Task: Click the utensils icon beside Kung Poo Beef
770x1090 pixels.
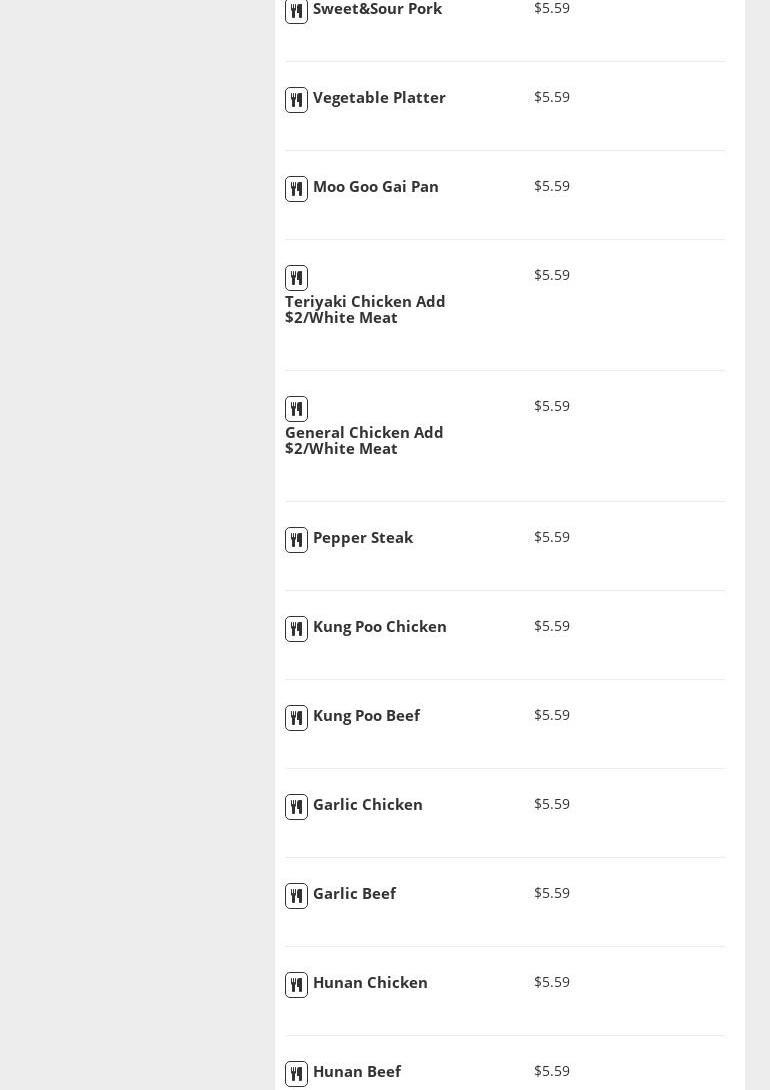Action: click(296, 718)
